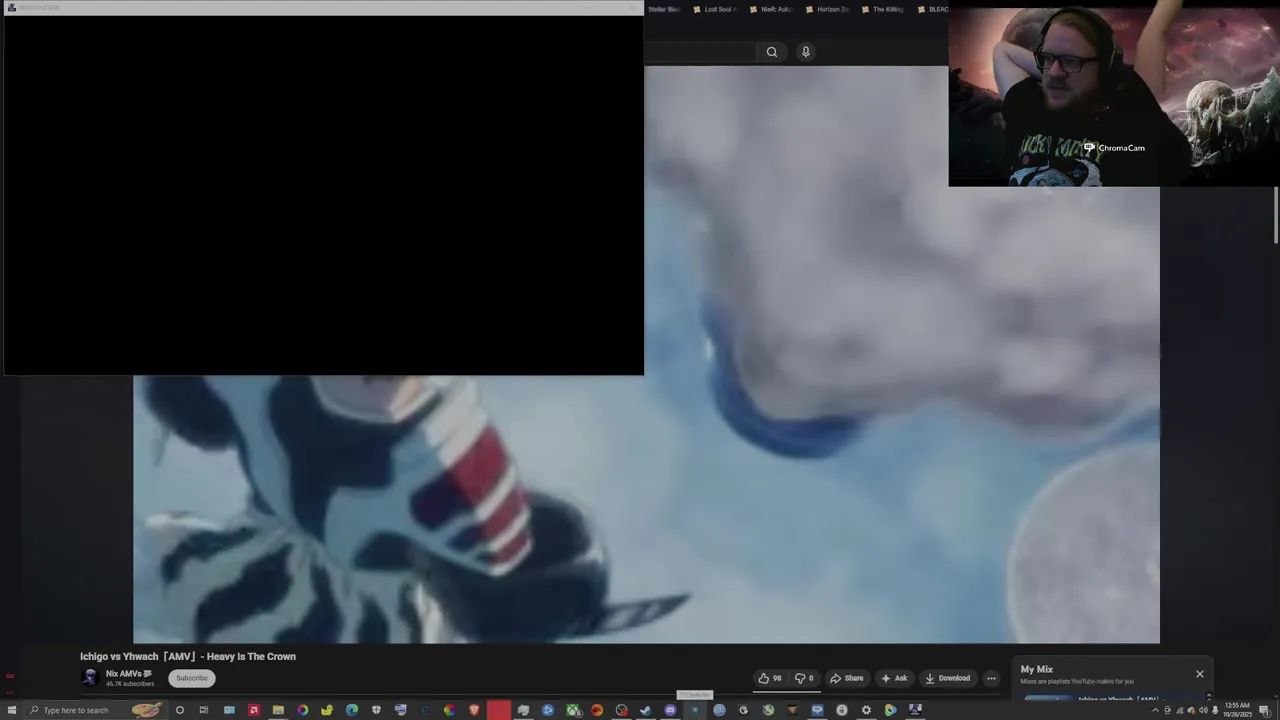
Task: Open the Xbox app on taskbar
Action: click(573, 710)
